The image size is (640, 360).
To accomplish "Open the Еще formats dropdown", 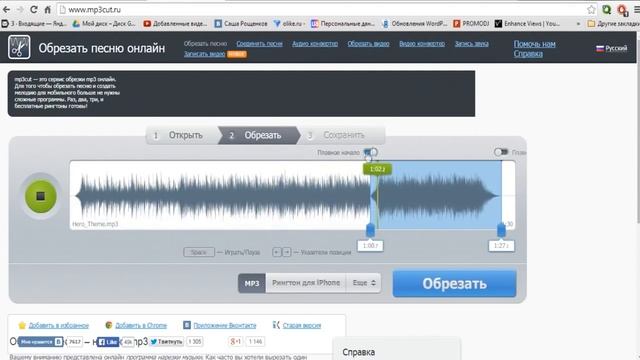I will (x=364, y=283).
